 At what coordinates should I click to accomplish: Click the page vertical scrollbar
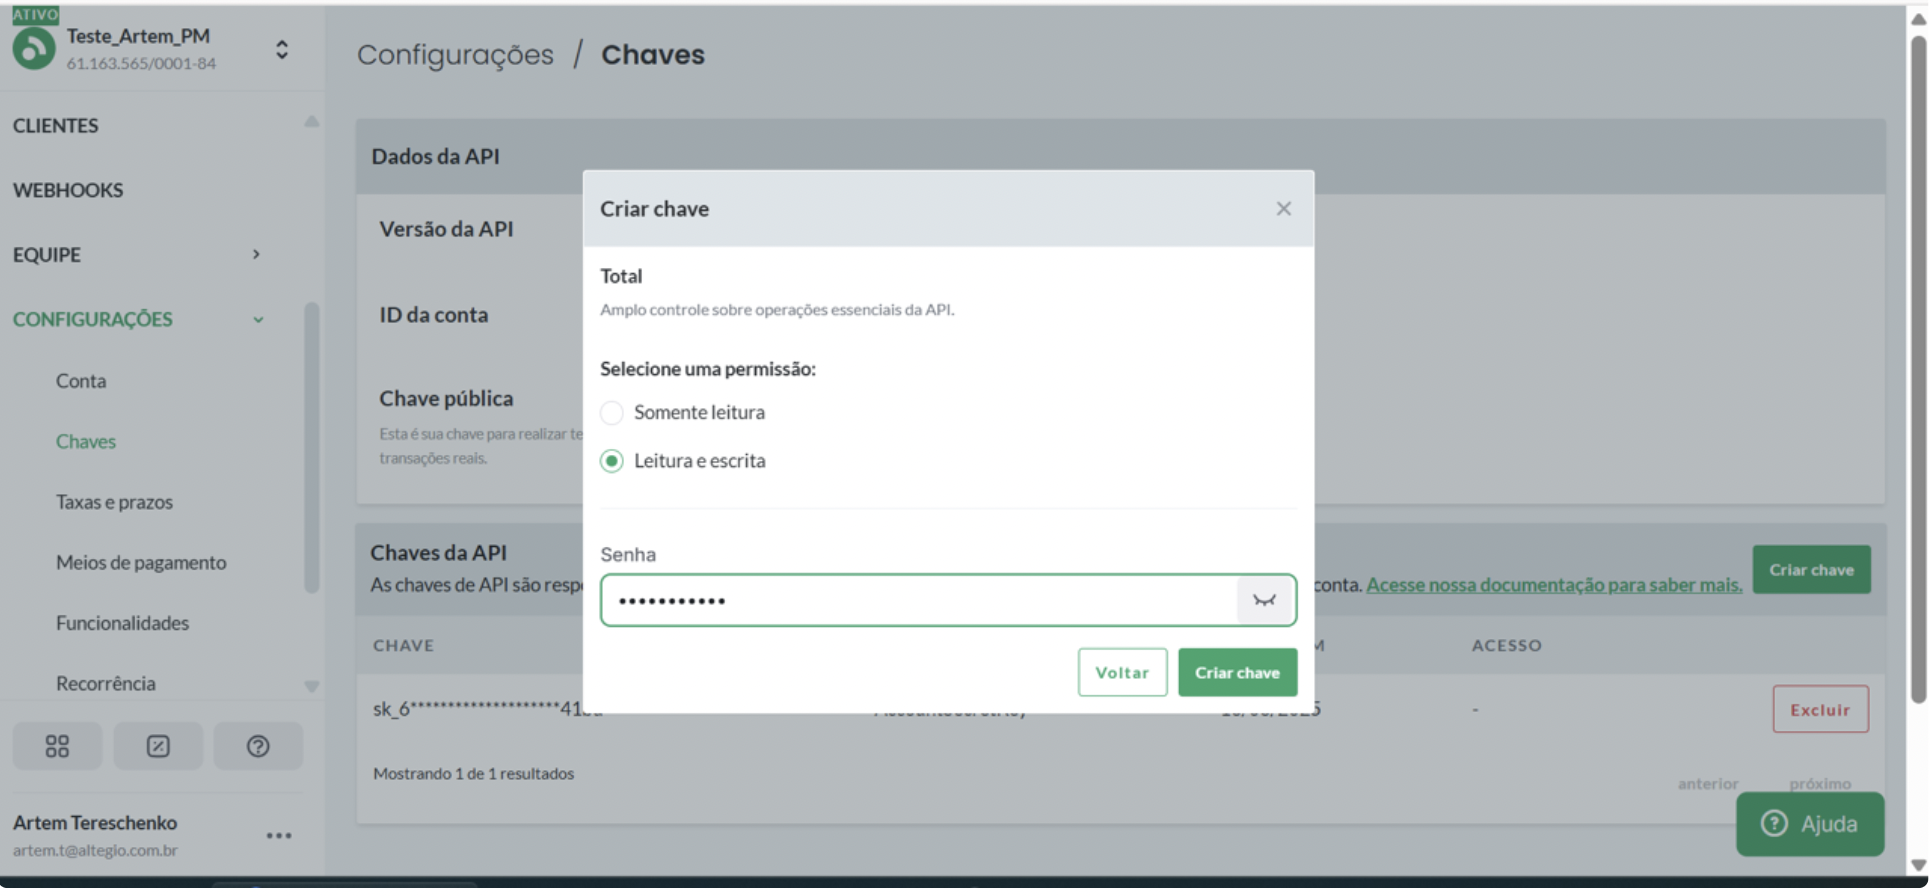point(1917,370)
